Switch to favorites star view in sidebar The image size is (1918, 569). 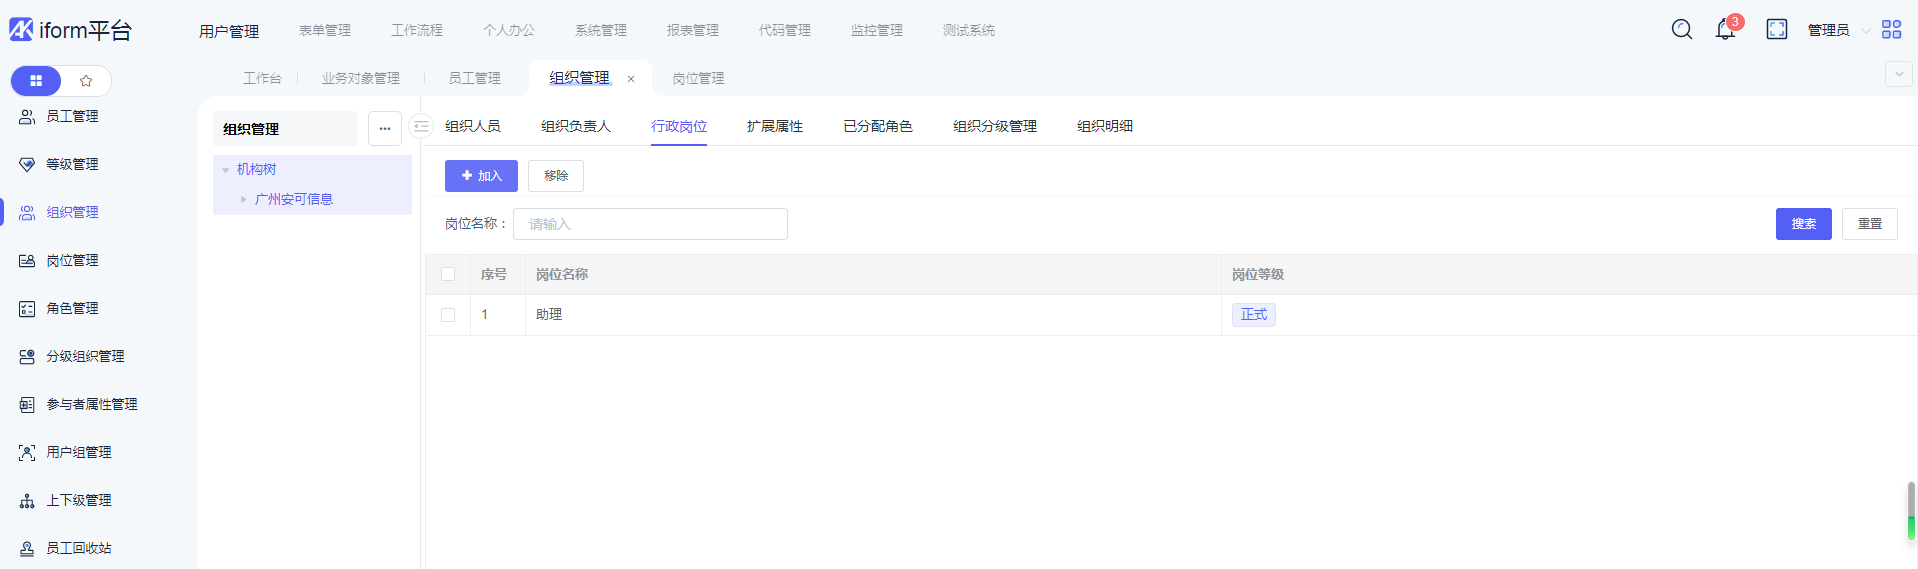point(86,81)
